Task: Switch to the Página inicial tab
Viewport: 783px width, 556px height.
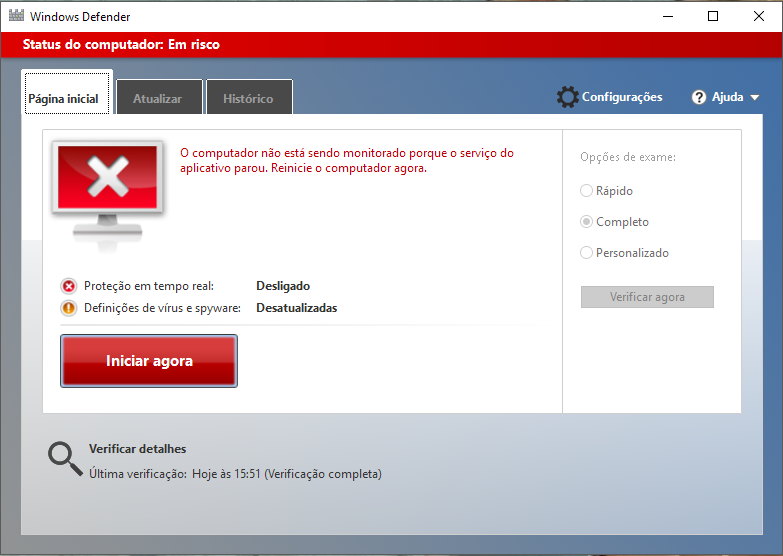Action: tap(67, 93)
